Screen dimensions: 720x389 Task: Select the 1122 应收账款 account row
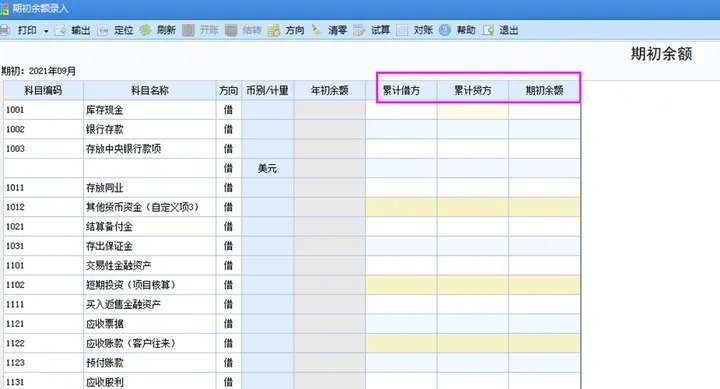tap(292, 343)
